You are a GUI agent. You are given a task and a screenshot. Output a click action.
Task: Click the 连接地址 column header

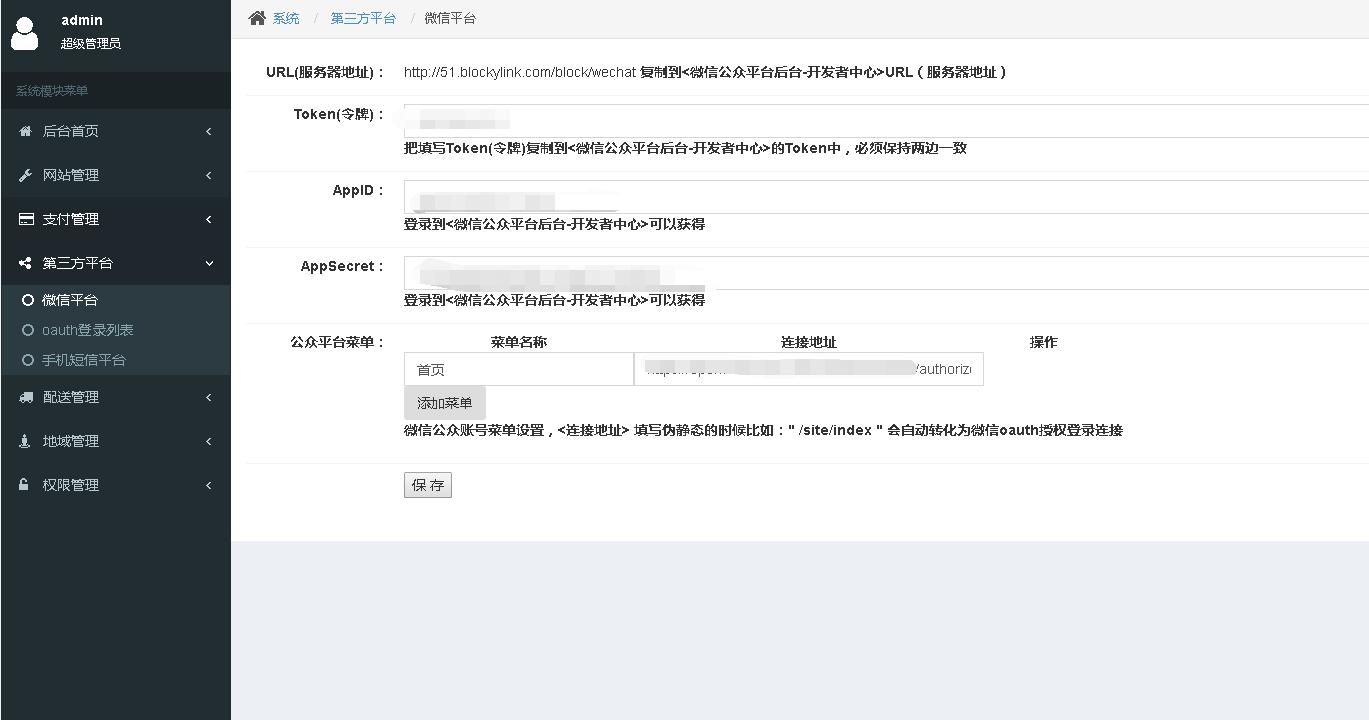[809, 342]
